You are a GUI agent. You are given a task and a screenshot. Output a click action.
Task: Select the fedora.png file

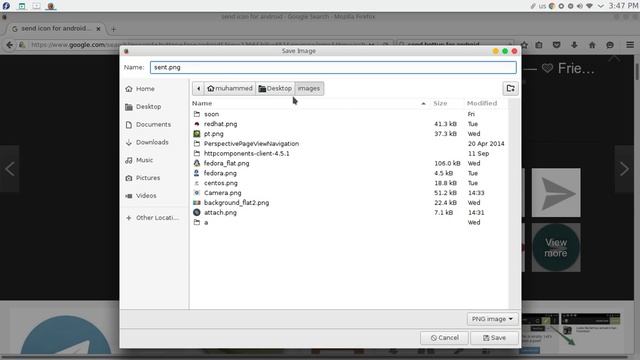pos(350,173)
